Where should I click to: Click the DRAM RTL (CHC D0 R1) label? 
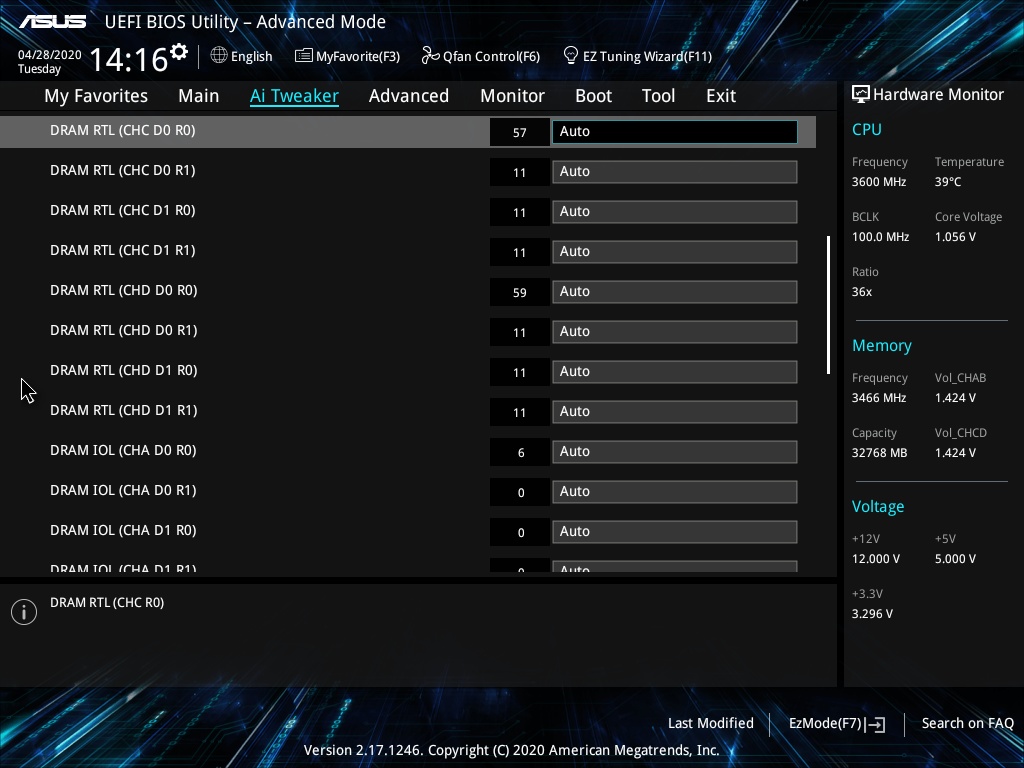click(x=123, y=170)
